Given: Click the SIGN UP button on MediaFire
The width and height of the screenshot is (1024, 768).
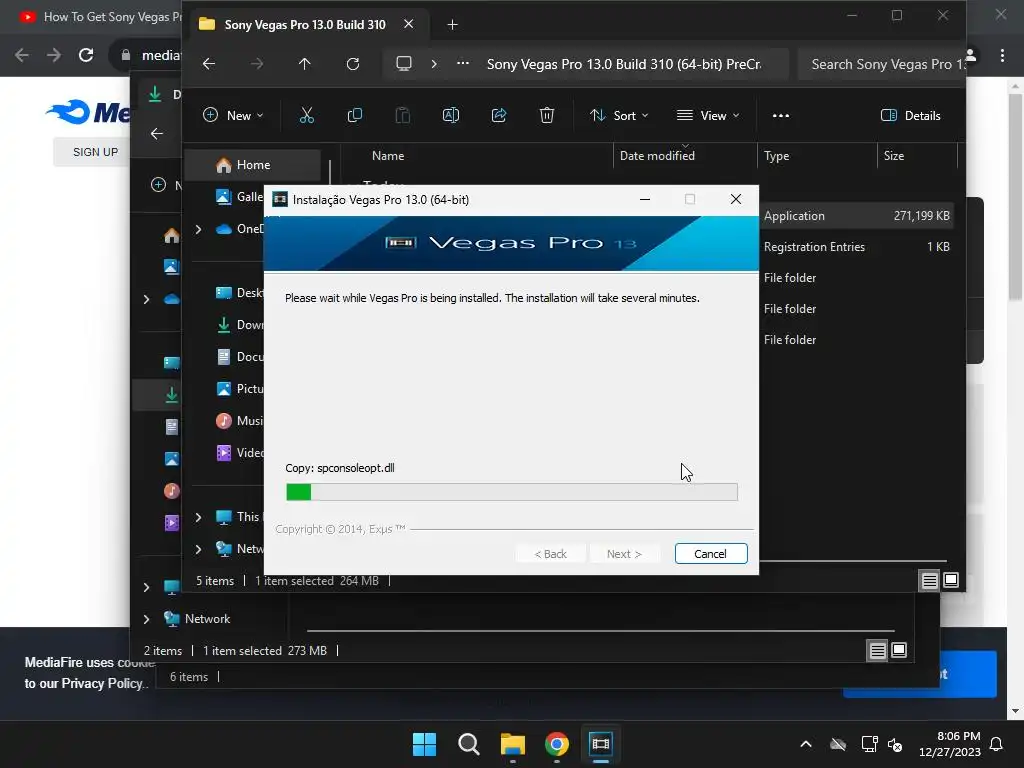Looking at the screenshot, I should tap(95, 152).
